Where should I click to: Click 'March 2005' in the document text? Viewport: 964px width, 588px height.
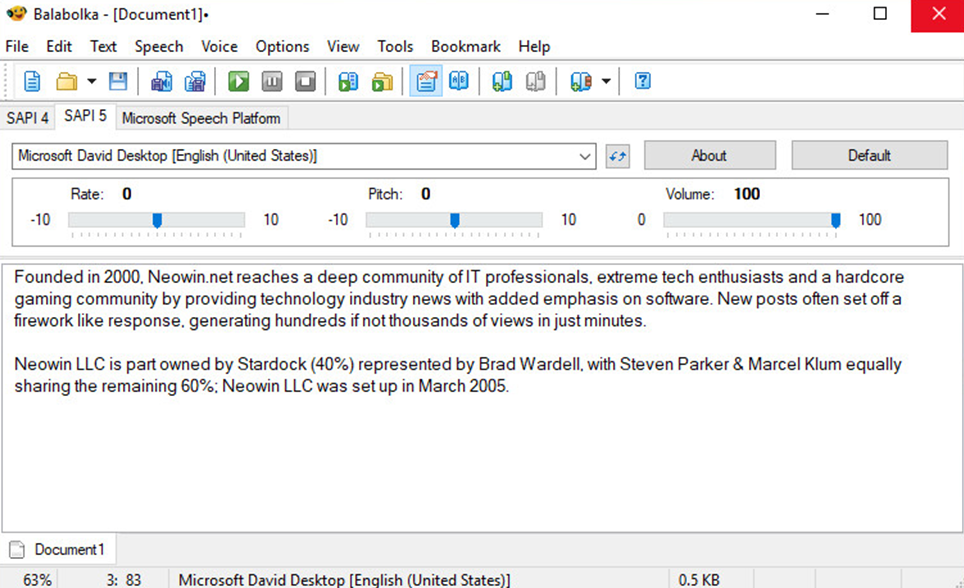click(x=462, y=386)
